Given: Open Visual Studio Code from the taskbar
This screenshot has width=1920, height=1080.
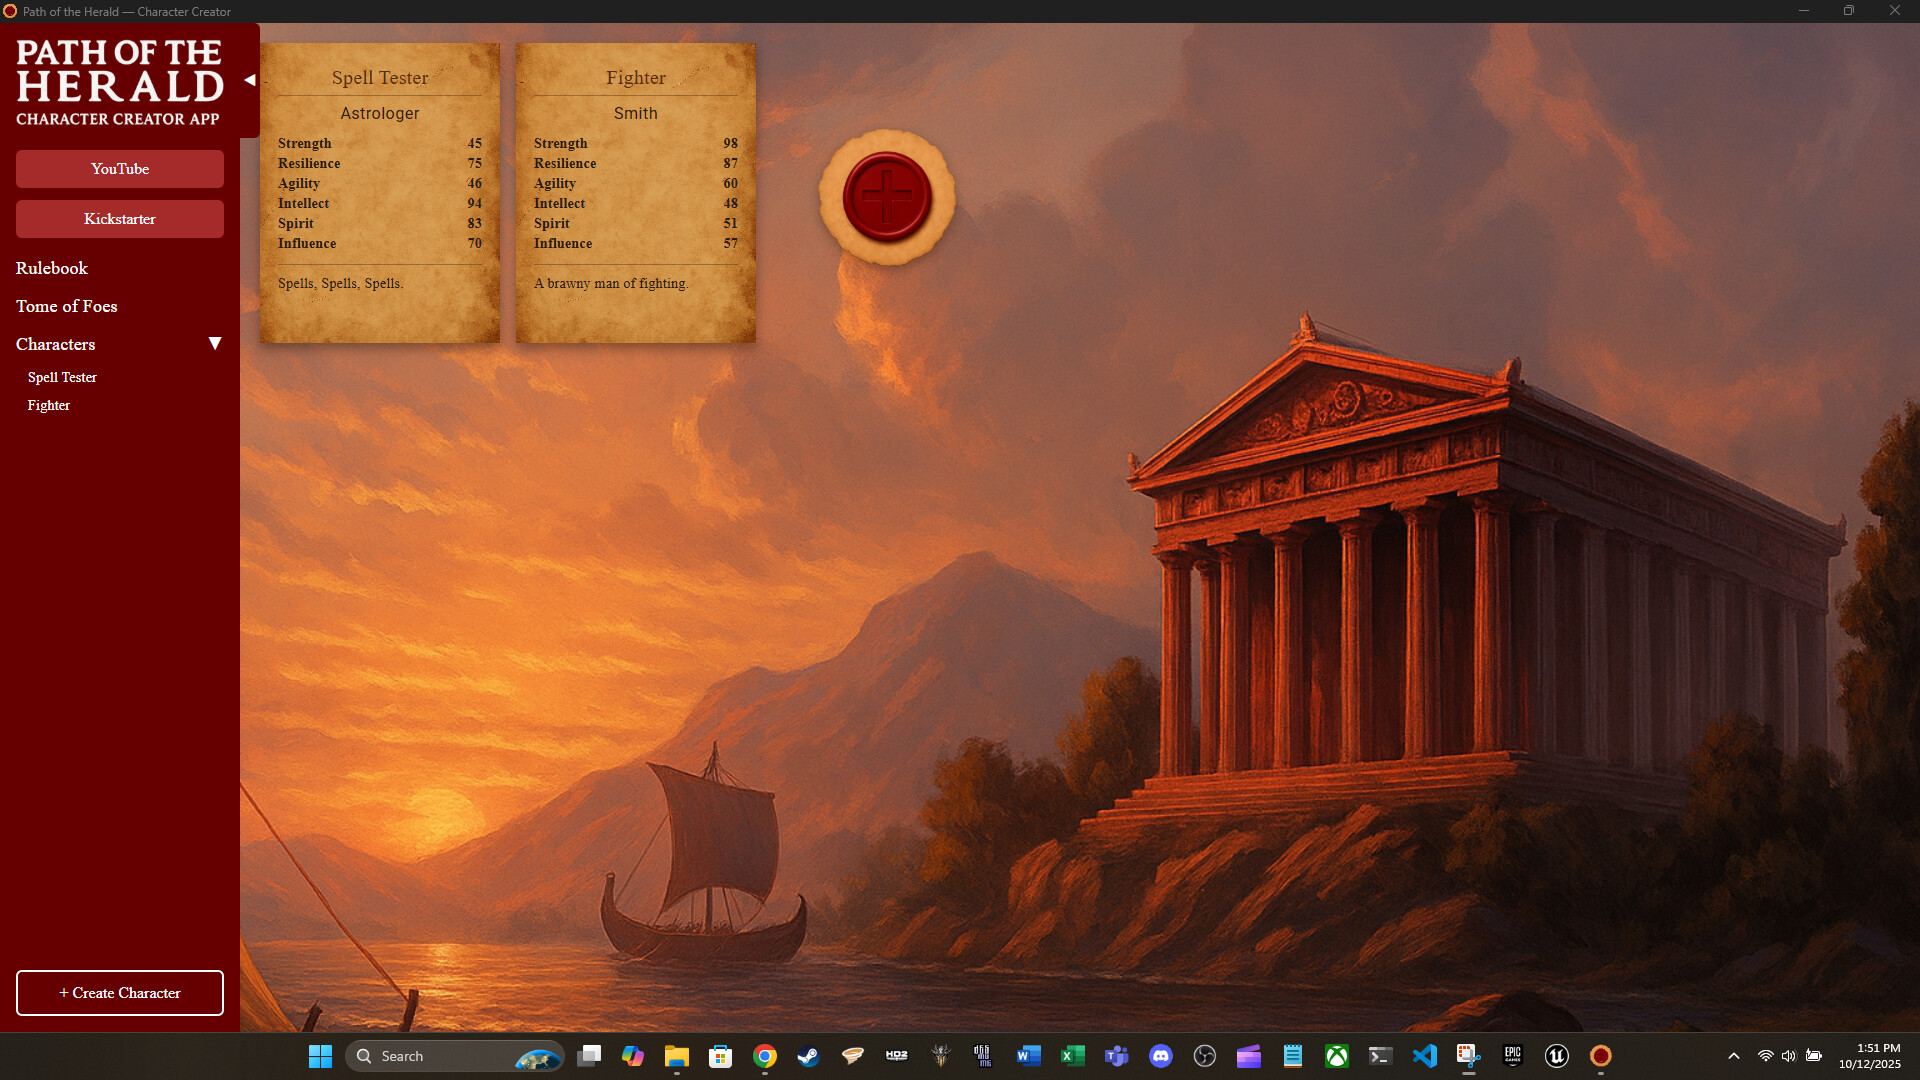Looking at the screenshot, I should (x=1425, y=1055).
